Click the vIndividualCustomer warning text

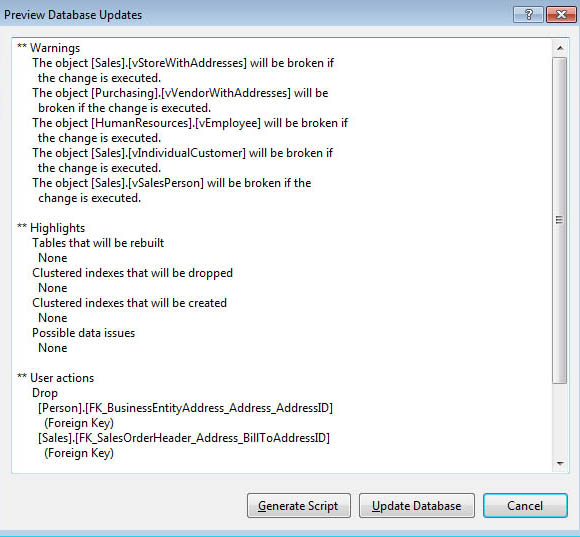point(182,160)
